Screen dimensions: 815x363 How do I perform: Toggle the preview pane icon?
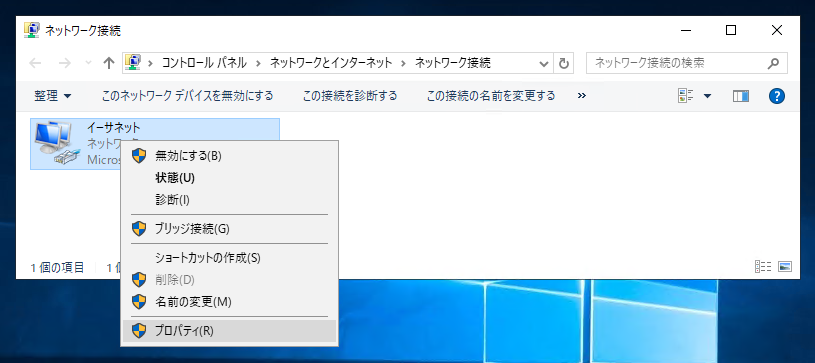[x=741, y=96]
